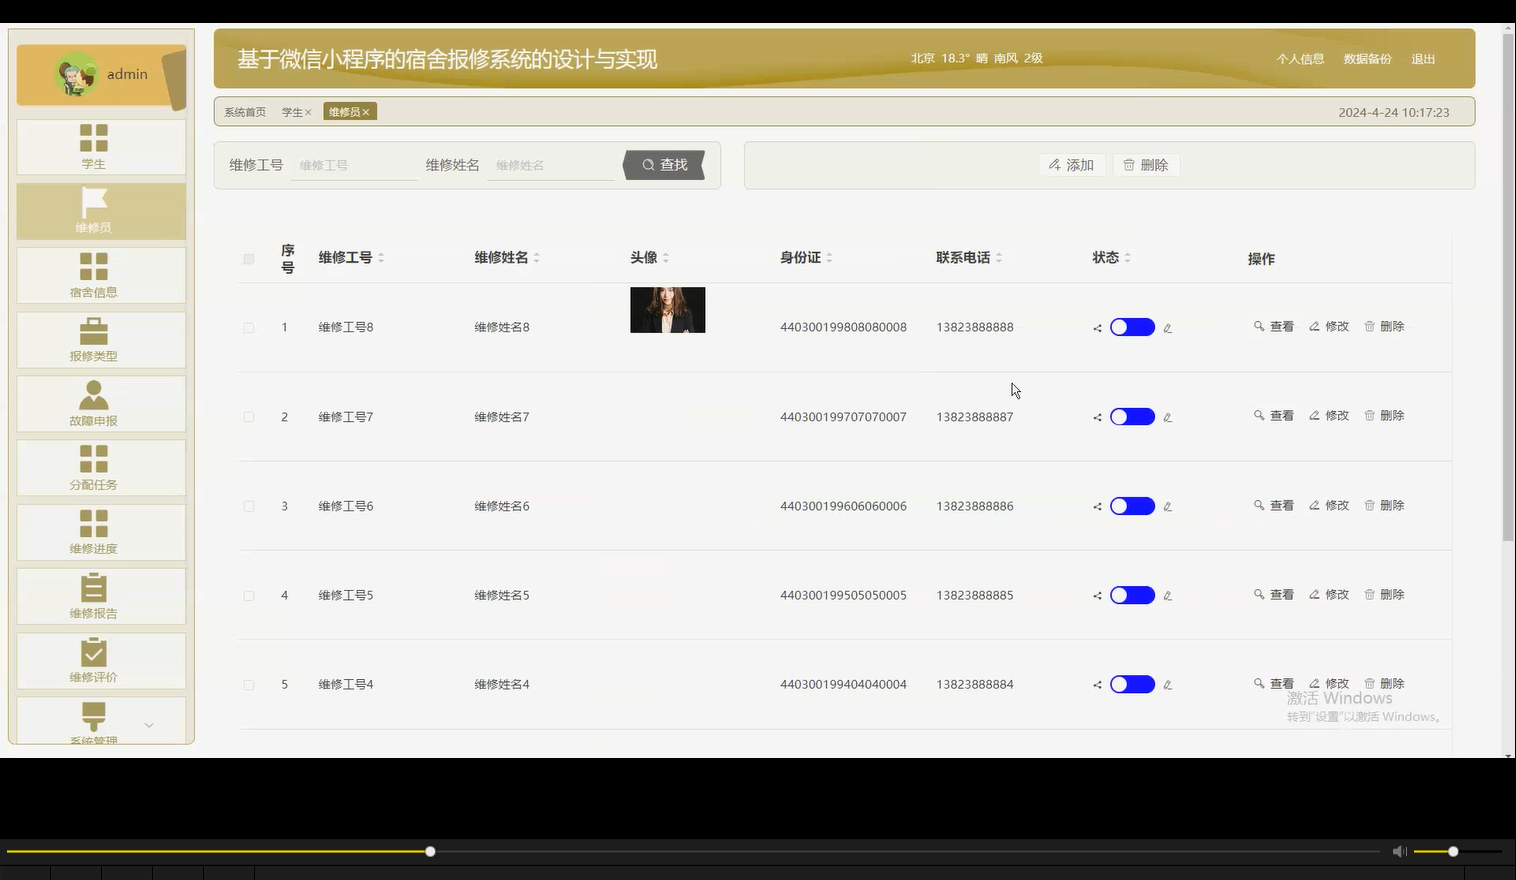Focus the 维修工号 search input
Image resolution: width=1516 pixels, height=880 pixels.
[x=354, y=166]
